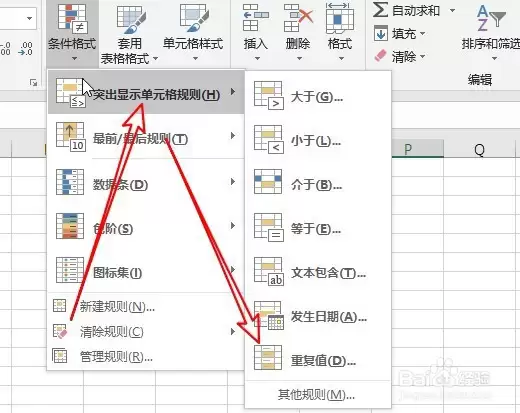520x413 pixels.
Task: Open the 格式 format cells icon
Action: tap(340, 18)
